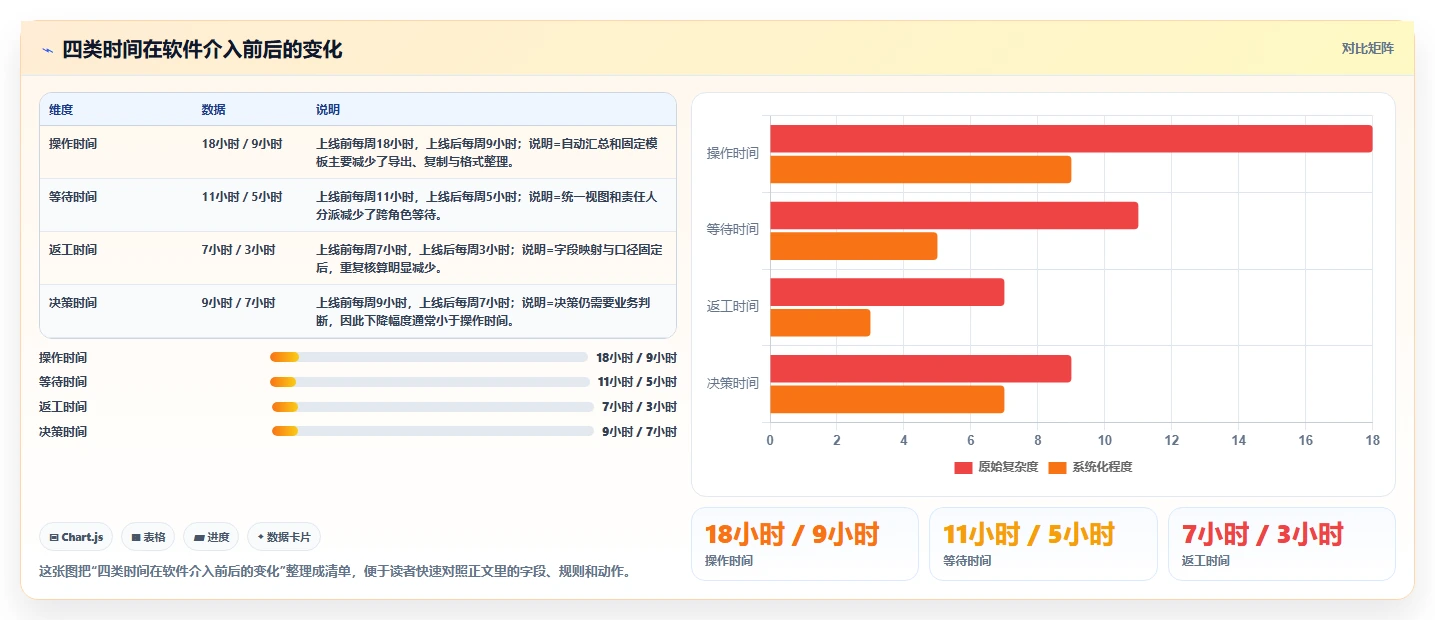
Task: Select the 表格 tag chip
Action: [x=148, y=537]
